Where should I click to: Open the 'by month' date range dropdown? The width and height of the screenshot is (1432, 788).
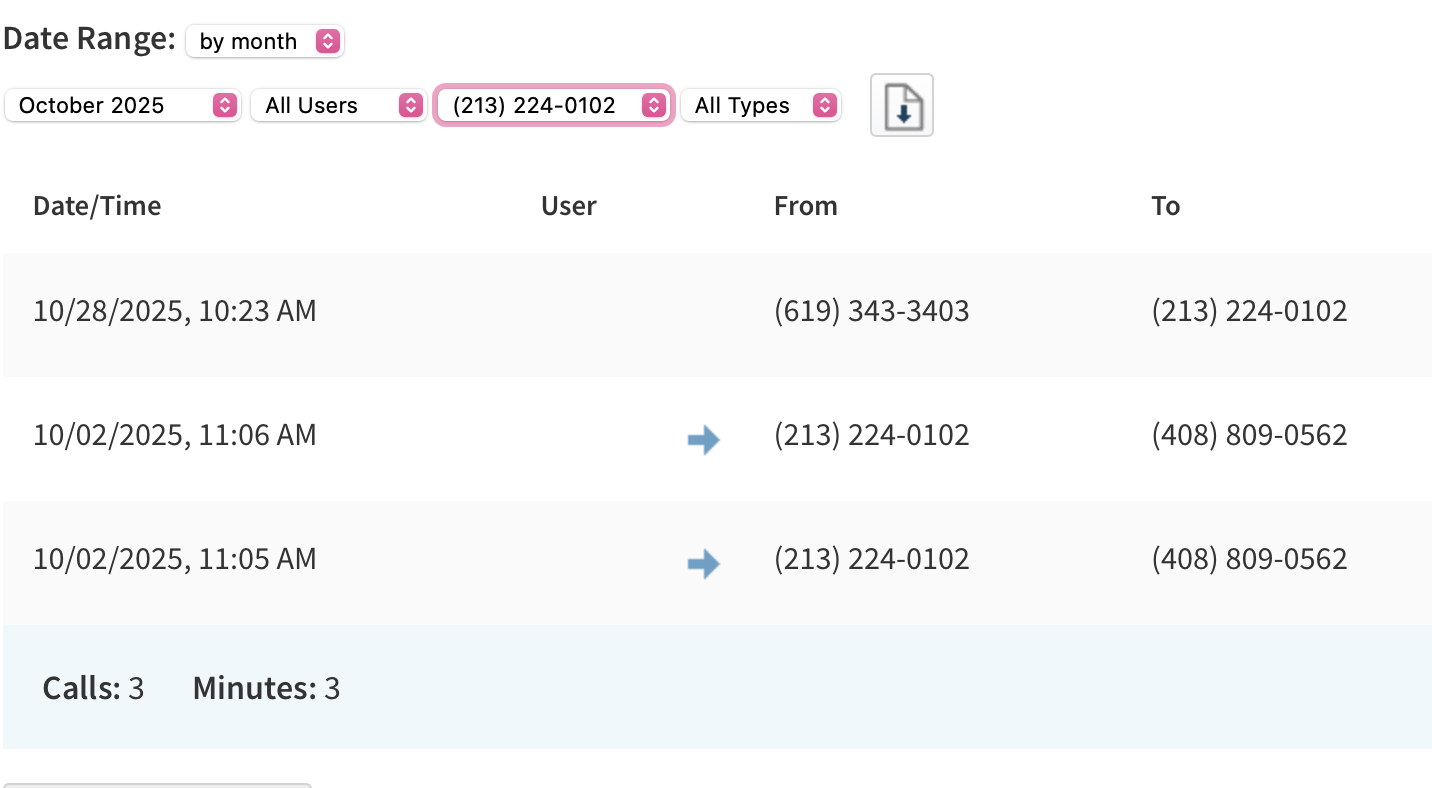pos(265,42)
